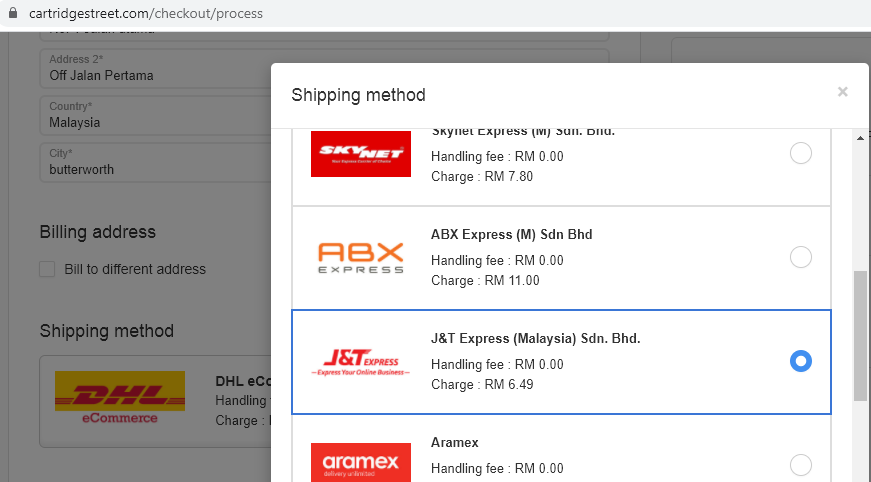Image resolution: width=871 pixels, height=482 pixels.
Task: Click ABX Express (M) Sdn Bhd name
Action: 512,234
